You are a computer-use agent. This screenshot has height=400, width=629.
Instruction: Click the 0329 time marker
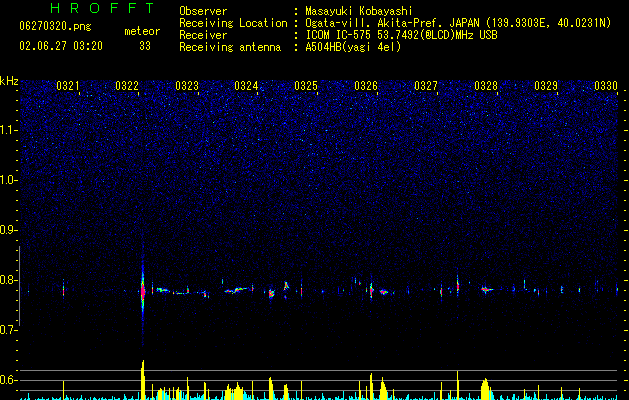click(x=546, y=86)
